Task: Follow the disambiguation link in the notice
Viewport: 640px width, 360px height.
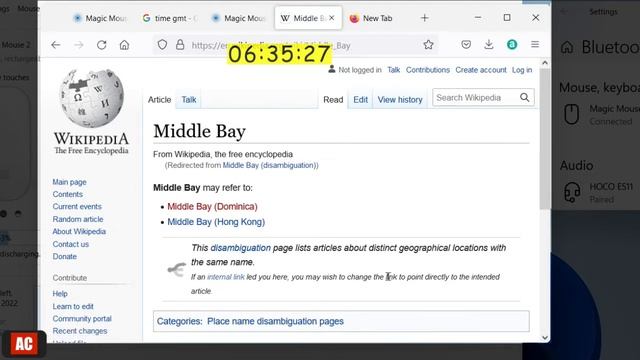Action: [x=240, y=248]
